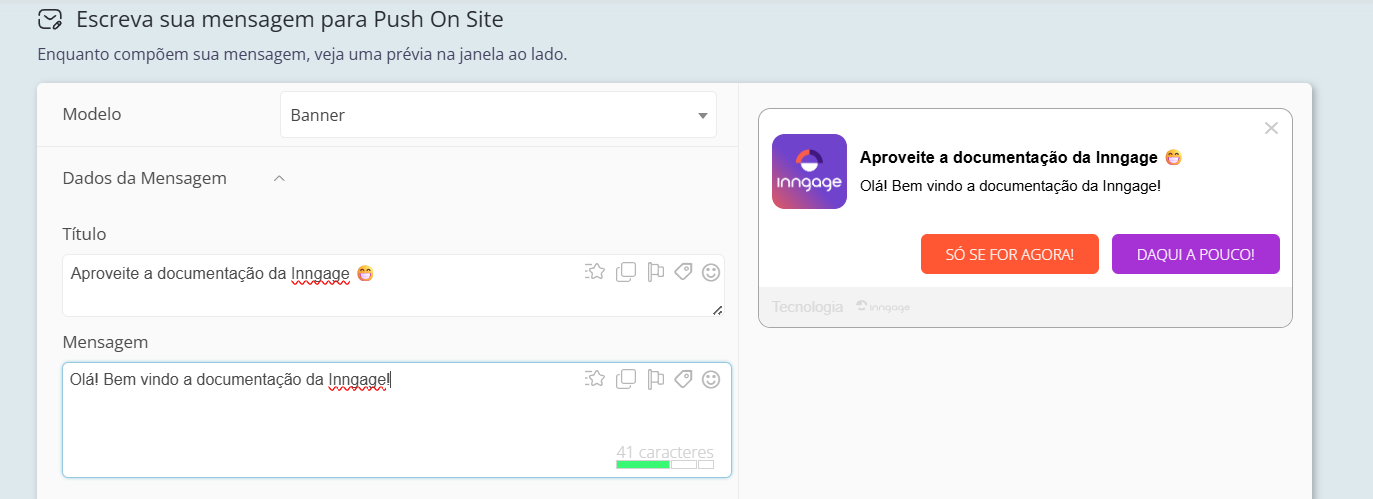Click the 'Título' field label

84,234
